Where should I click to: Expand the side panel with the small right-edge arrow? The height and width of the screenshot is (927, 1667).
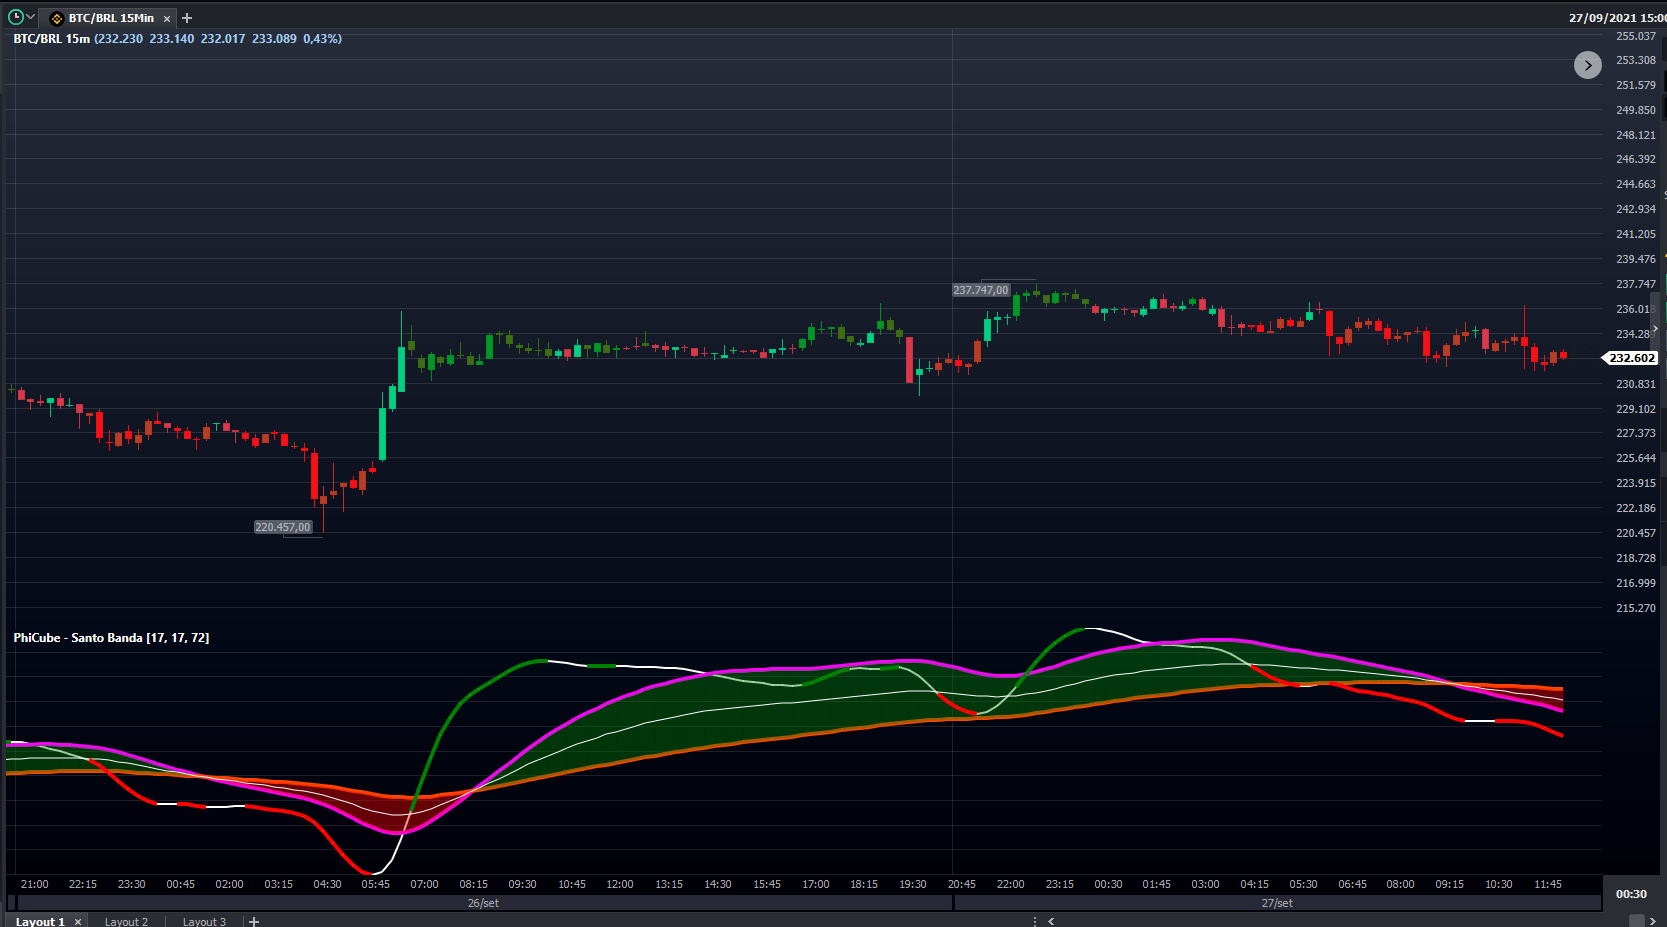[x=1656, y=329]
